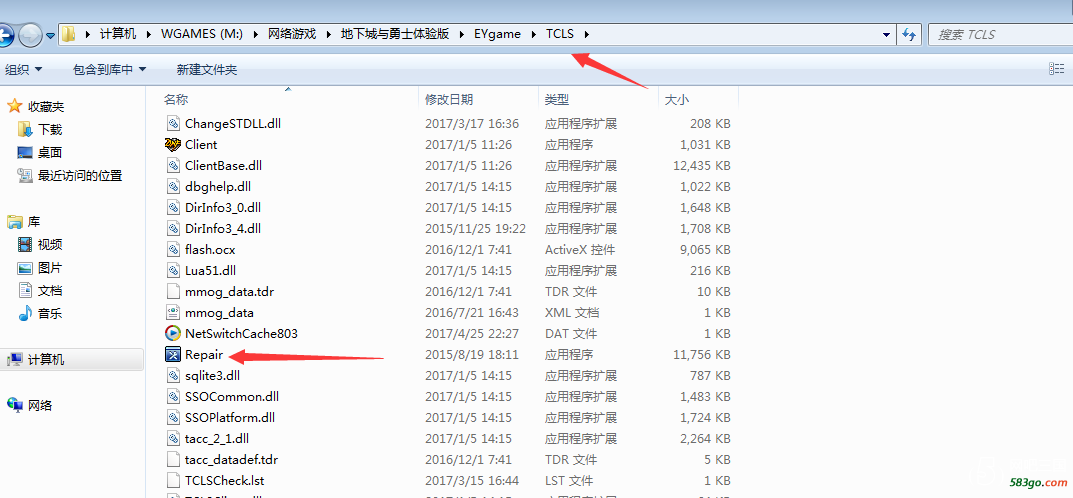Click the NetSwitchCache803 file icon
Viewport: 1073px width, 498px height.
click(x=173, y=334)
